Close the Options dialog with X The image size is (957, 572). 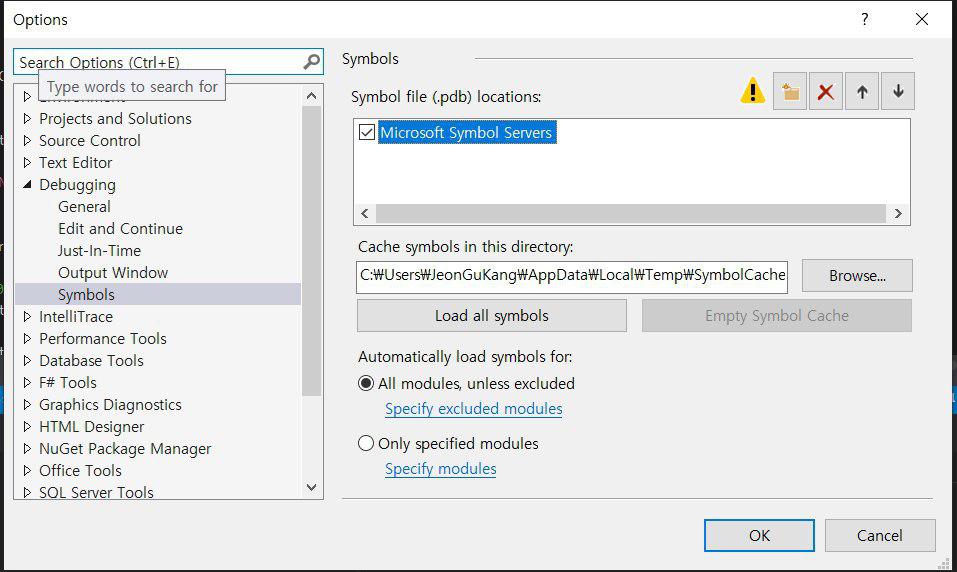922,20
